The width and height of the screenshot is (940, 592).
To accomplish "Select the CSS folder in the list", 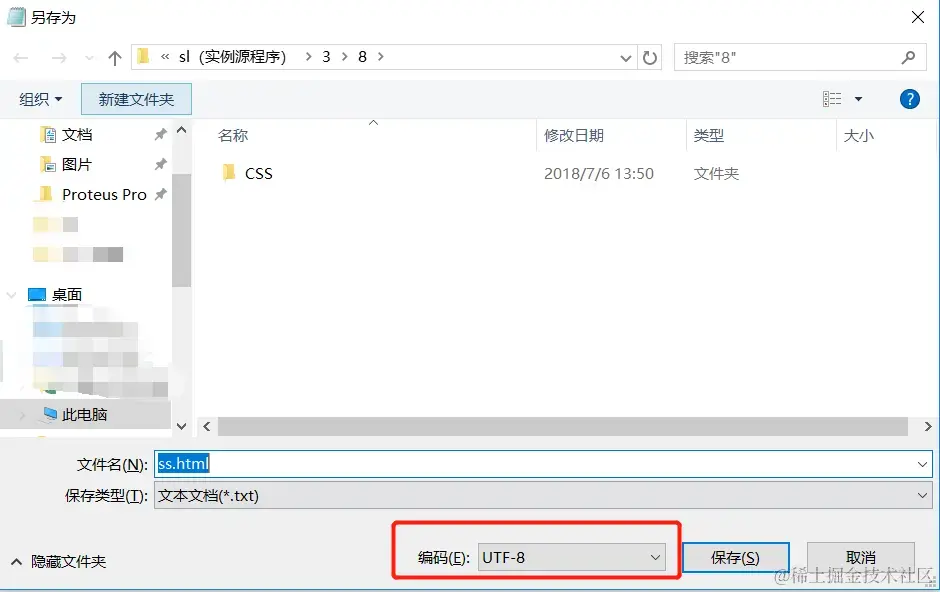I will pos(258,173).
